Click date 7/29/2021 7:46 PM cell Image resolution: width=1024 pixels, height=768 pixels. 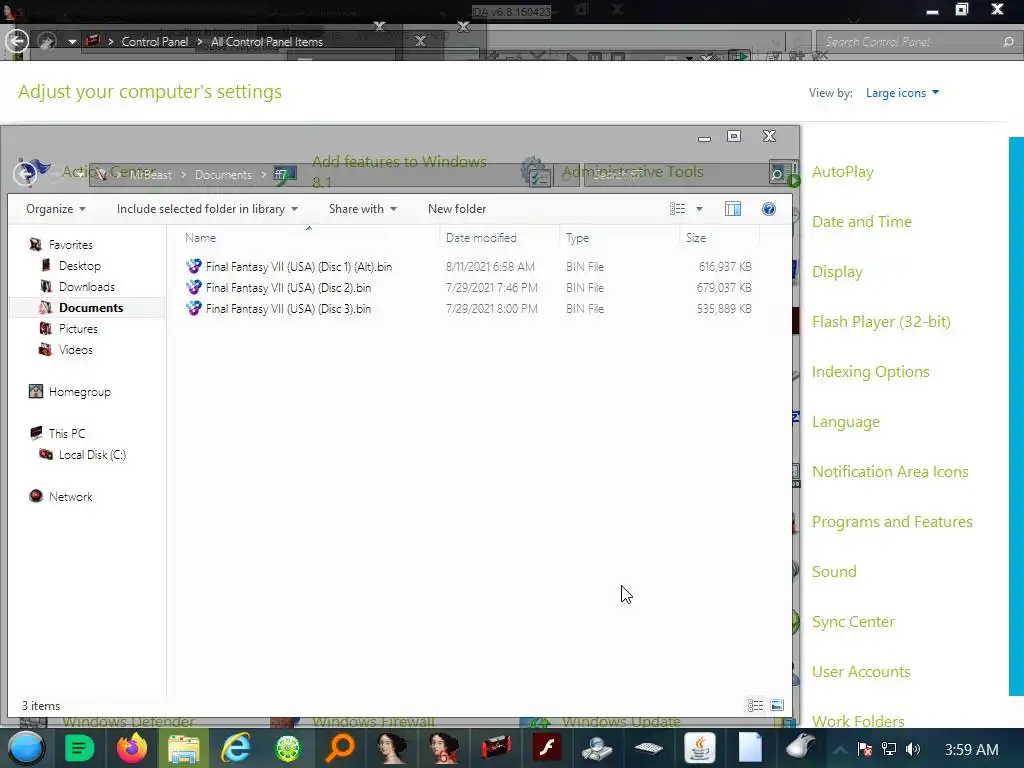pyautogui.click(x=492, y=287)
